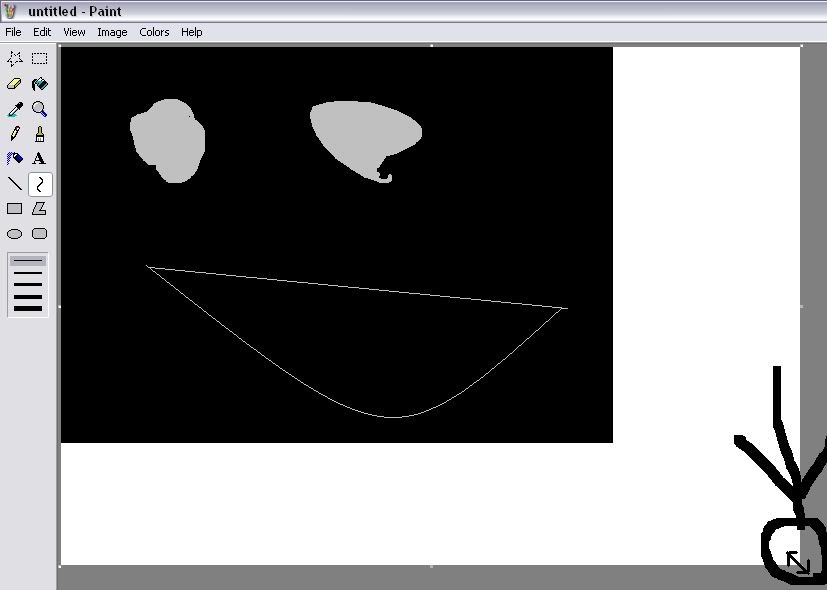Select the Ellipse tool

tap(15, 234)
